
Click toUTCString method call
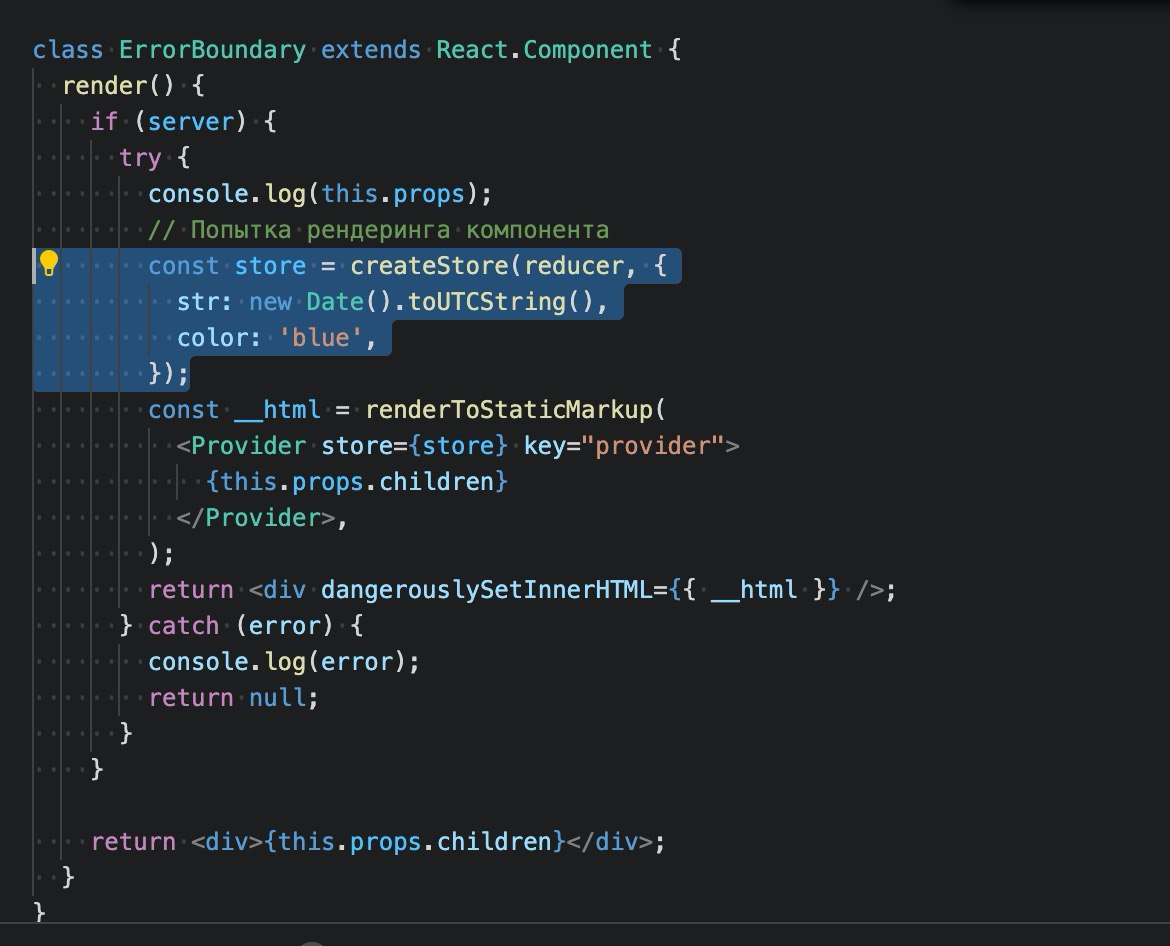(x=487, y=301)
